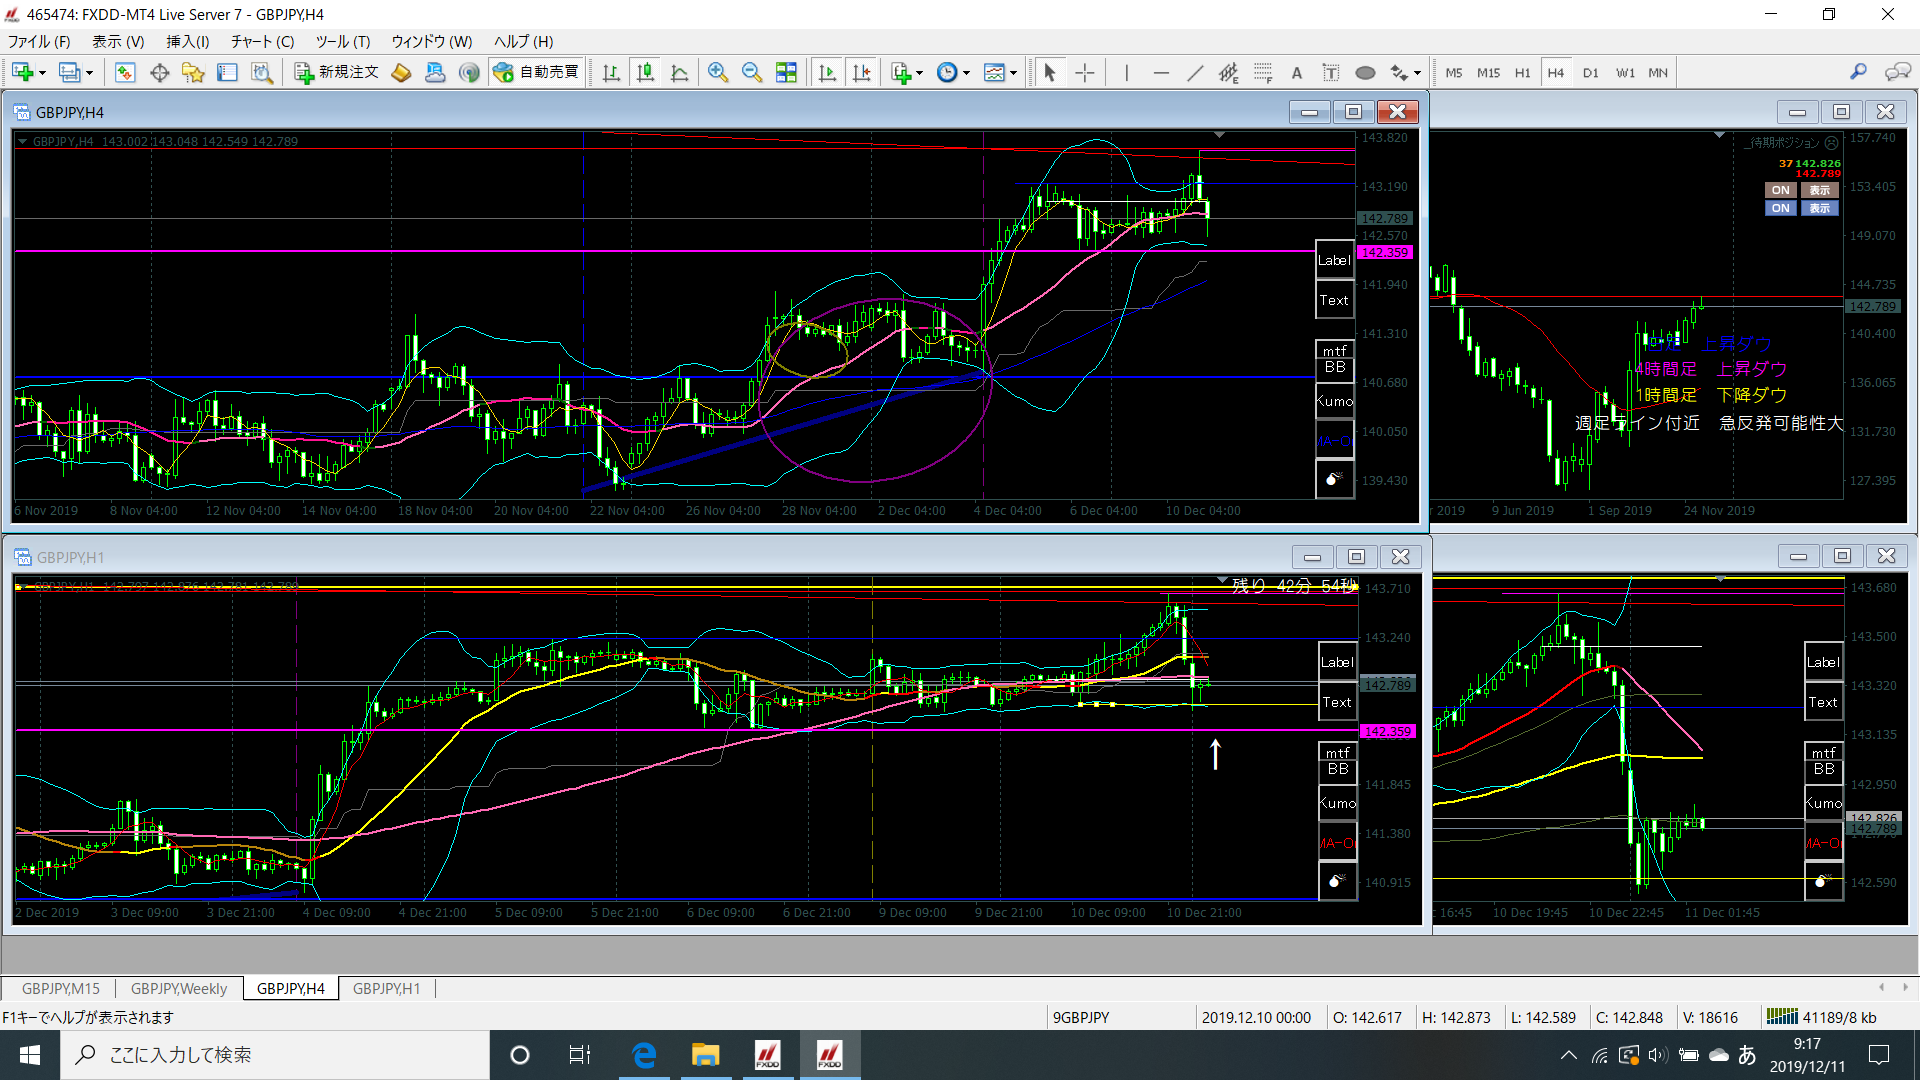Screen dimensions: 1920x1080
Task: Toggle mtf BB button in GBPJPY,H4 chart
Action: pos(1335,359)
